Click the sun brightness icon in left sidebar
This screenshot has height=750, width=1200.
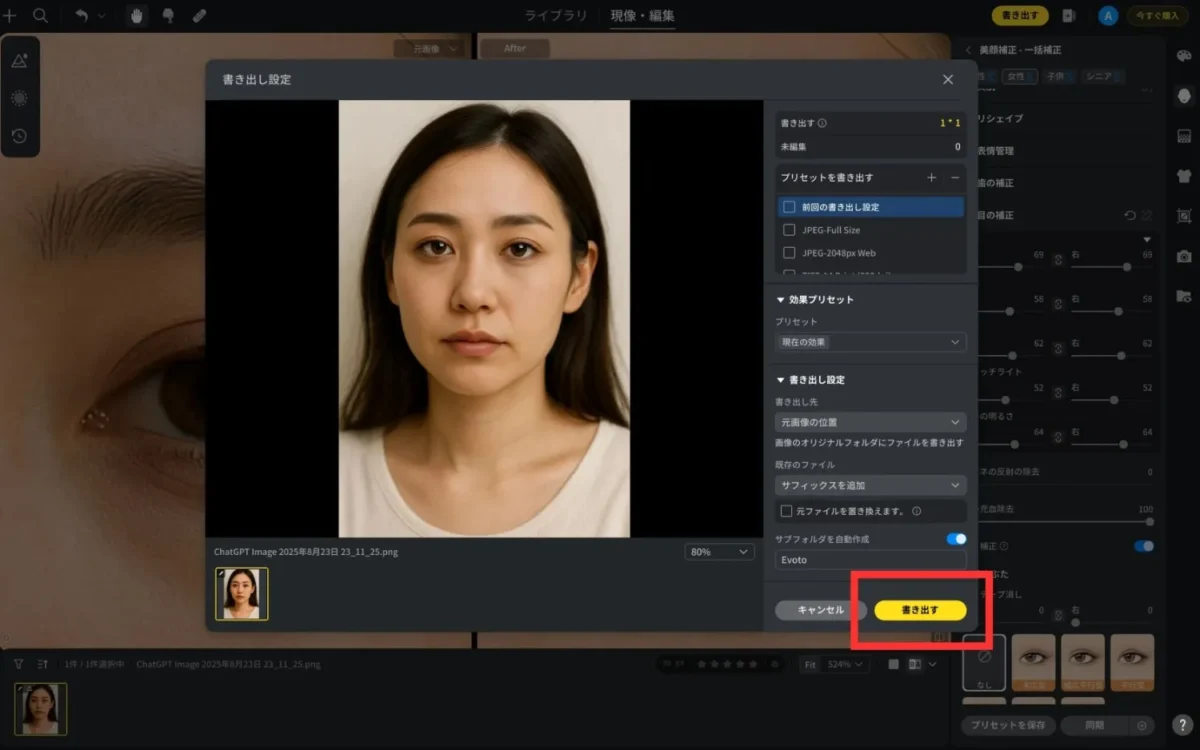point(19,98)
